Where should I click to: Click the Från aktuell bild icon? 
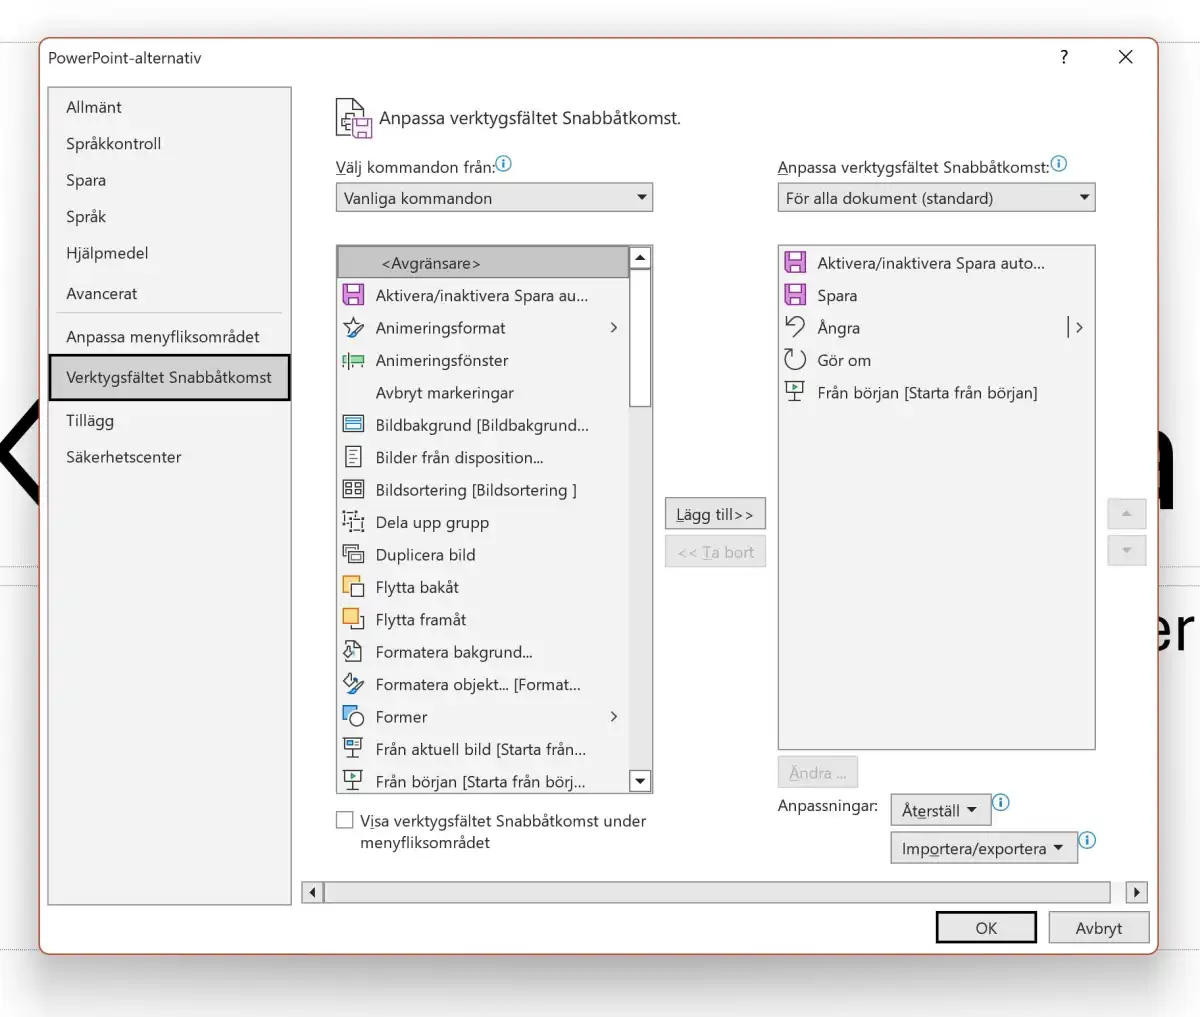353,749
